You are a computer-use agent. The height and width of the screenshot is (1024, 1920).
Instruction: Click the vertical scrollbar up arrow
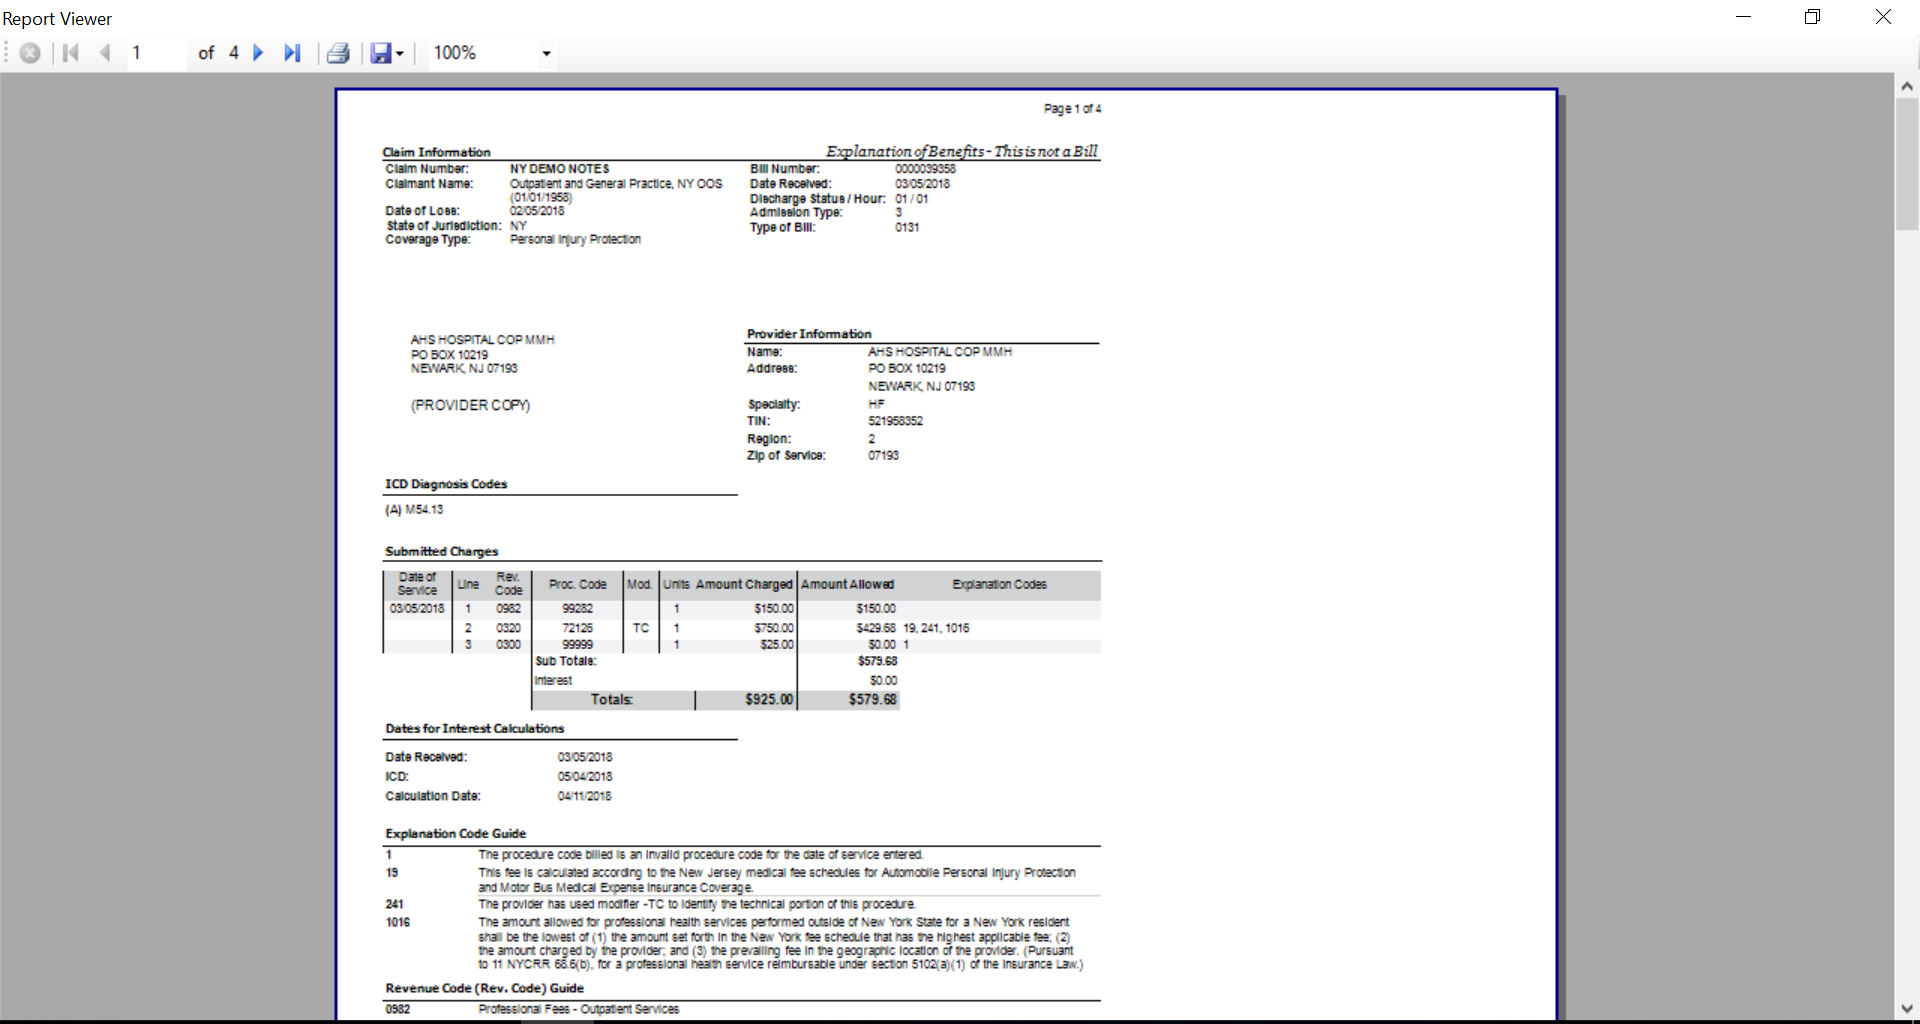point(1907,87)
